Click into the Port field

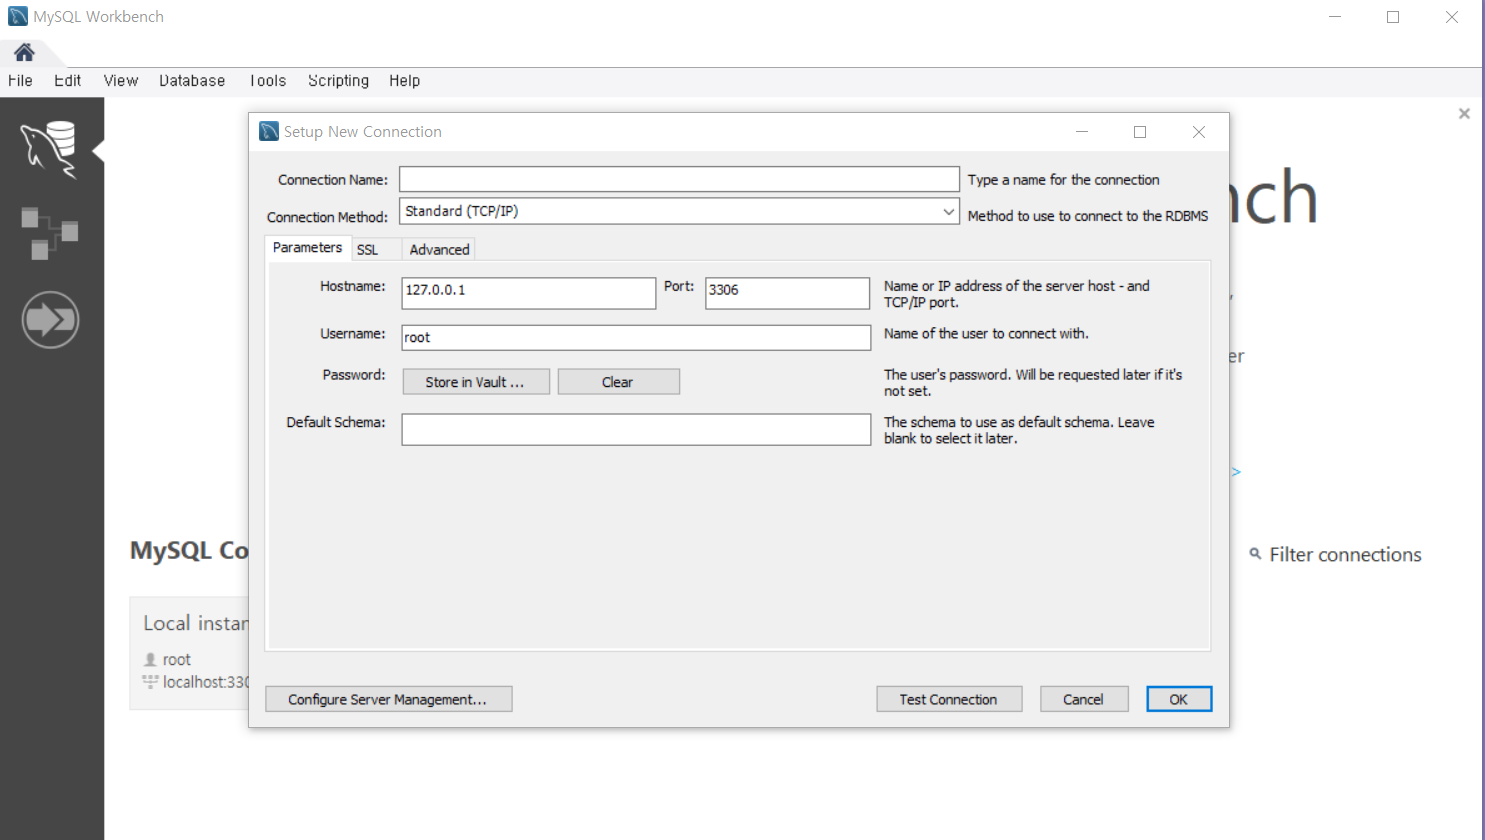[x=787, y=293]
